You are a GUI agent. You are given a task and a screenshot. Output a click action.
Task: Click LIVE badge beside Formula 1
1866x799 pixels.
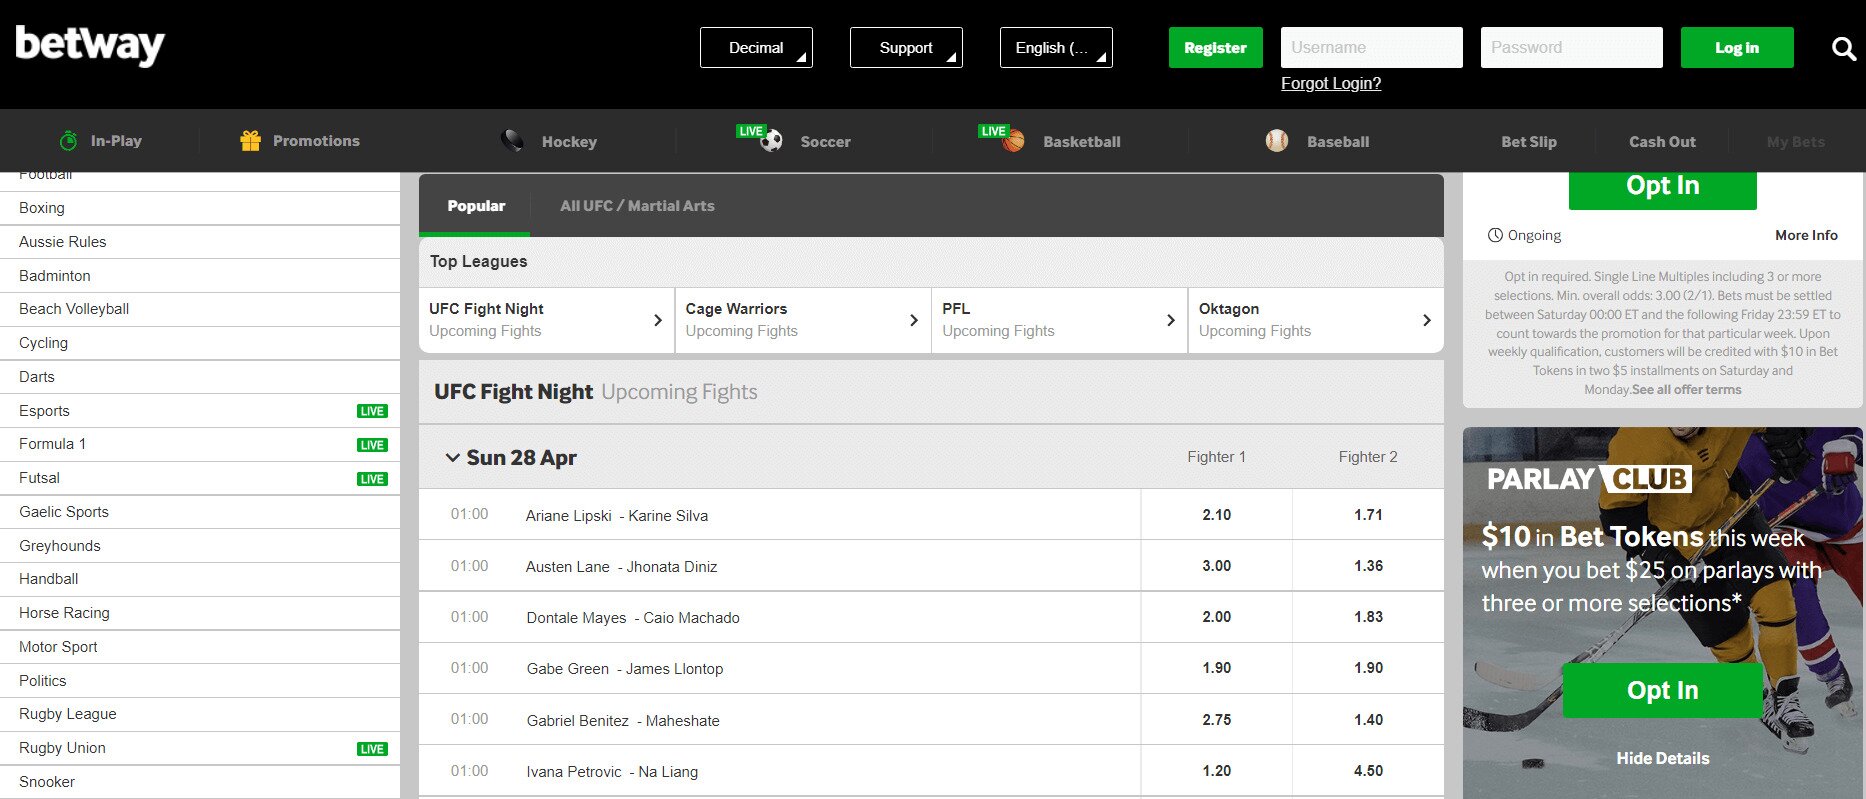point(372,445)
